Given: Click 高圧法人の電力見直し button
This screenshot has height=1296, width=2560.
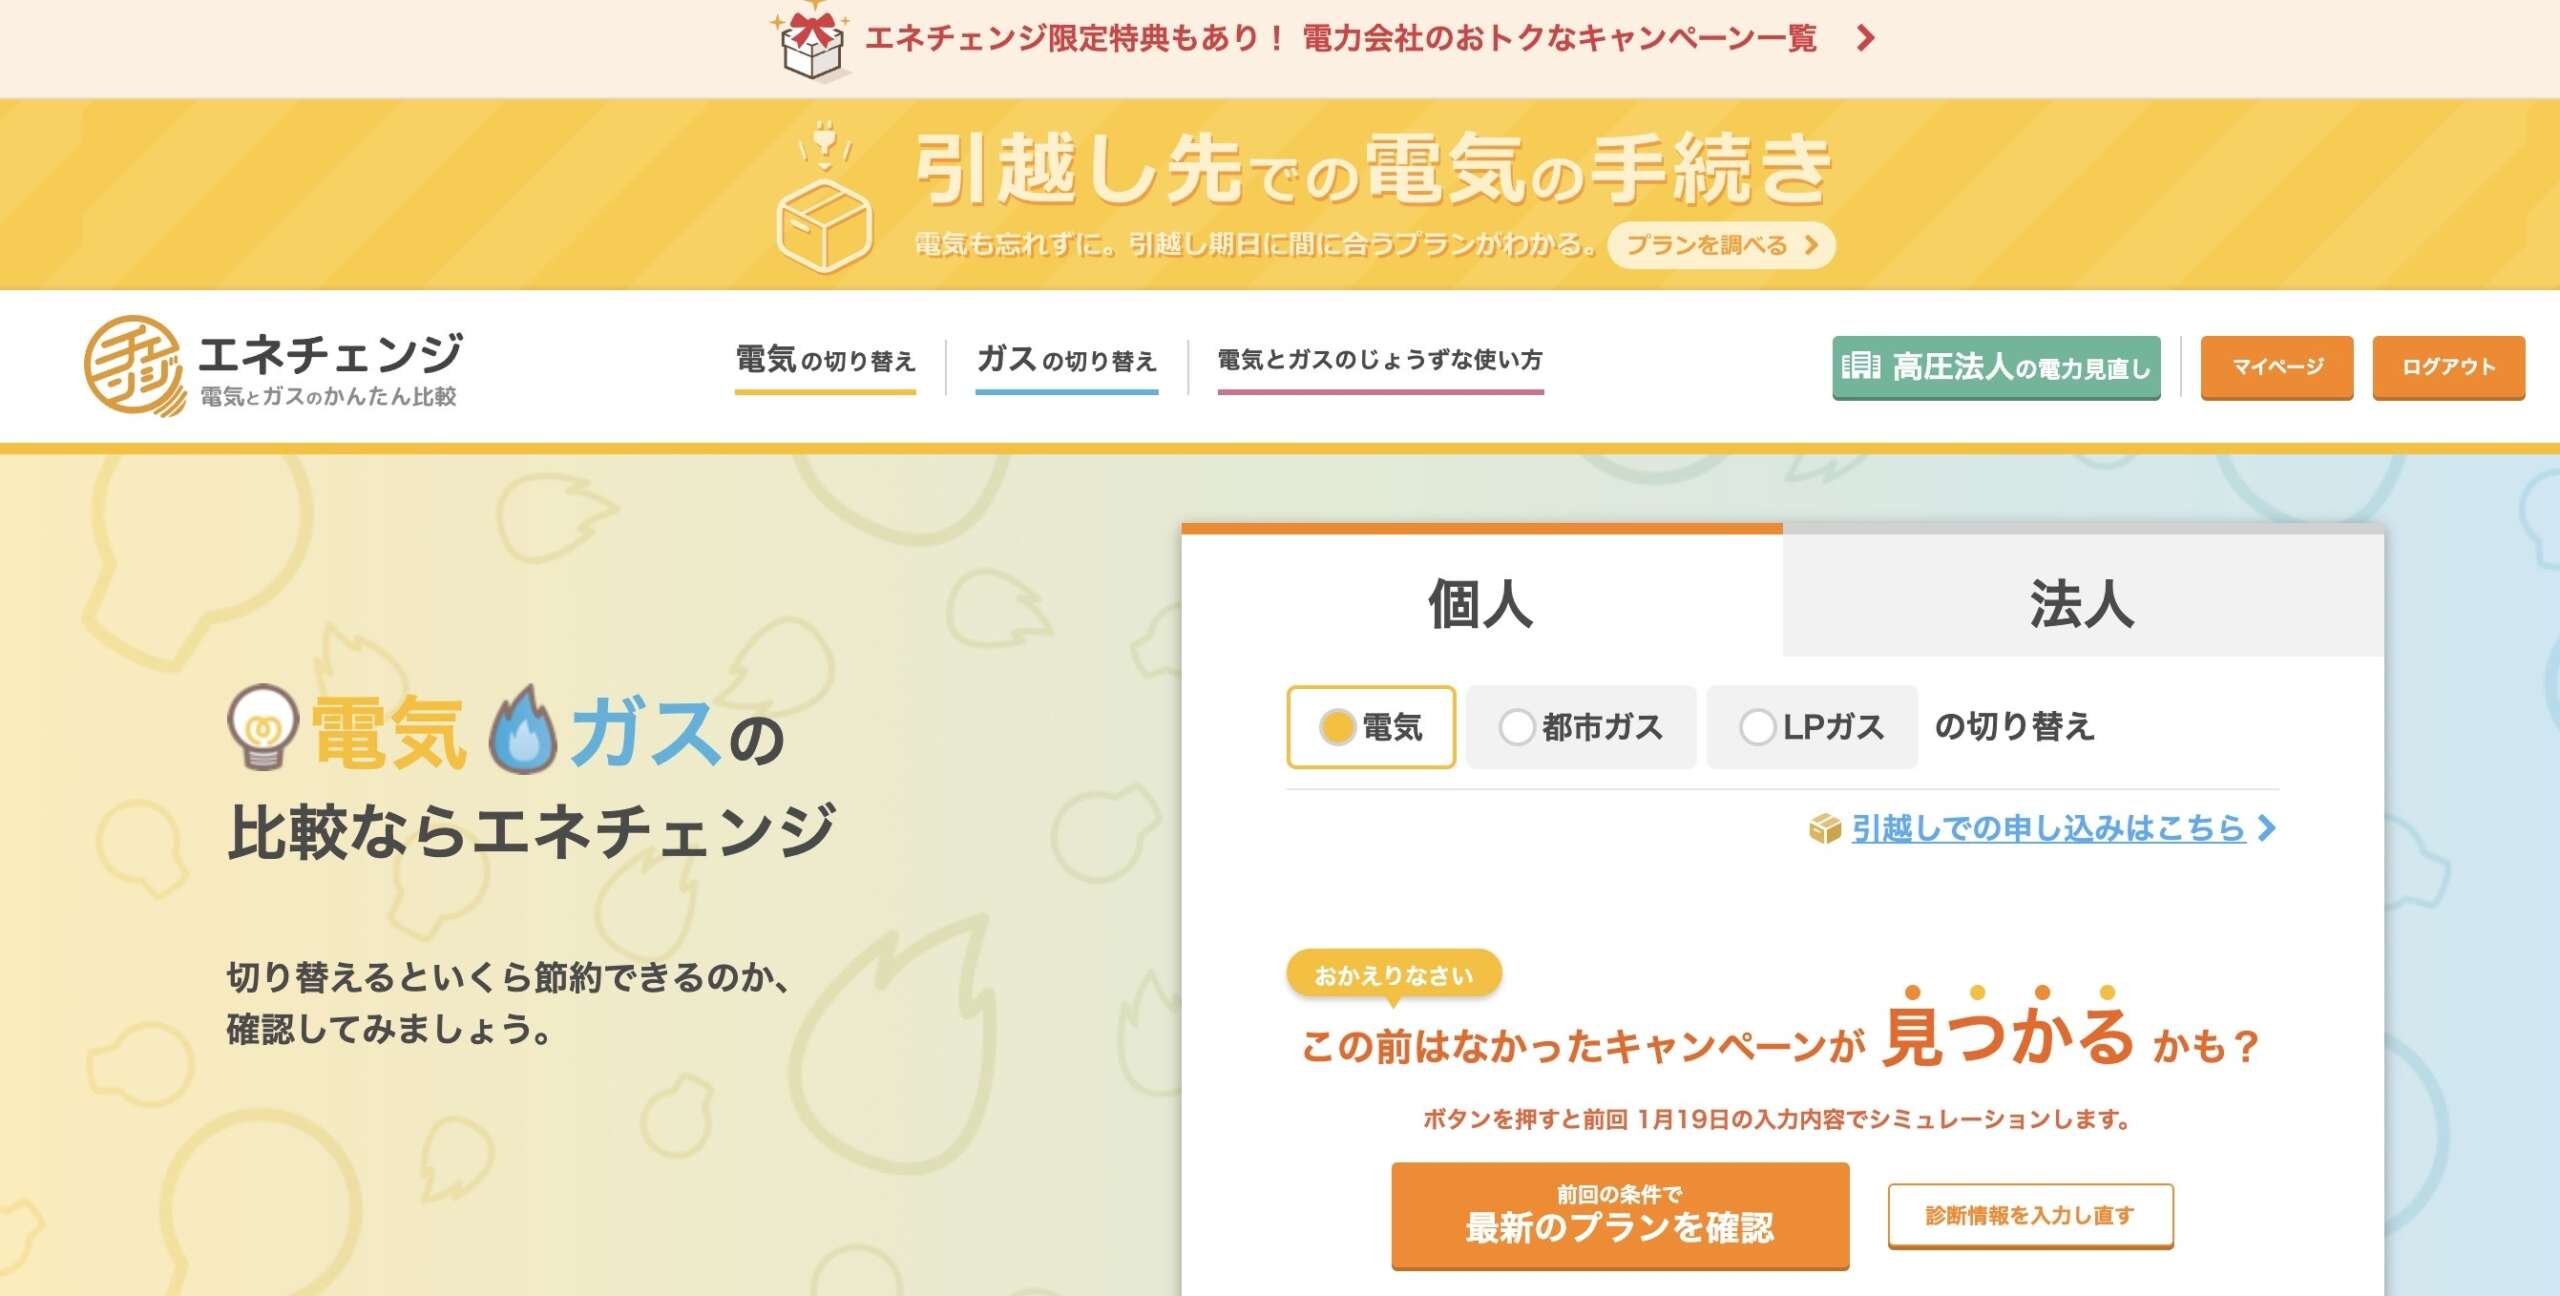Looking at the screenshot, I should pos(1996,367).
